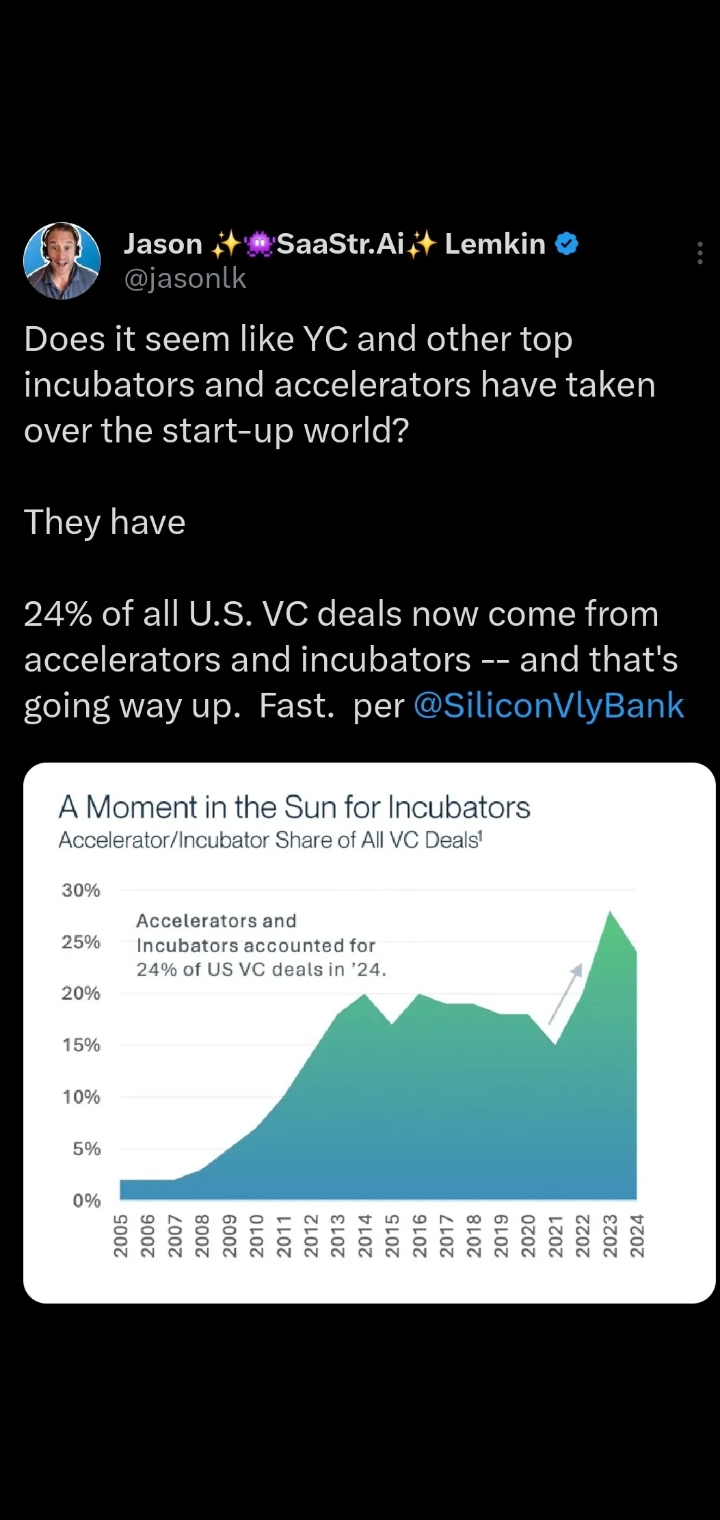Open the three-dot more options menu
Image resolution: width=720 pixels, height=1520 pixels.
[699, 254]
